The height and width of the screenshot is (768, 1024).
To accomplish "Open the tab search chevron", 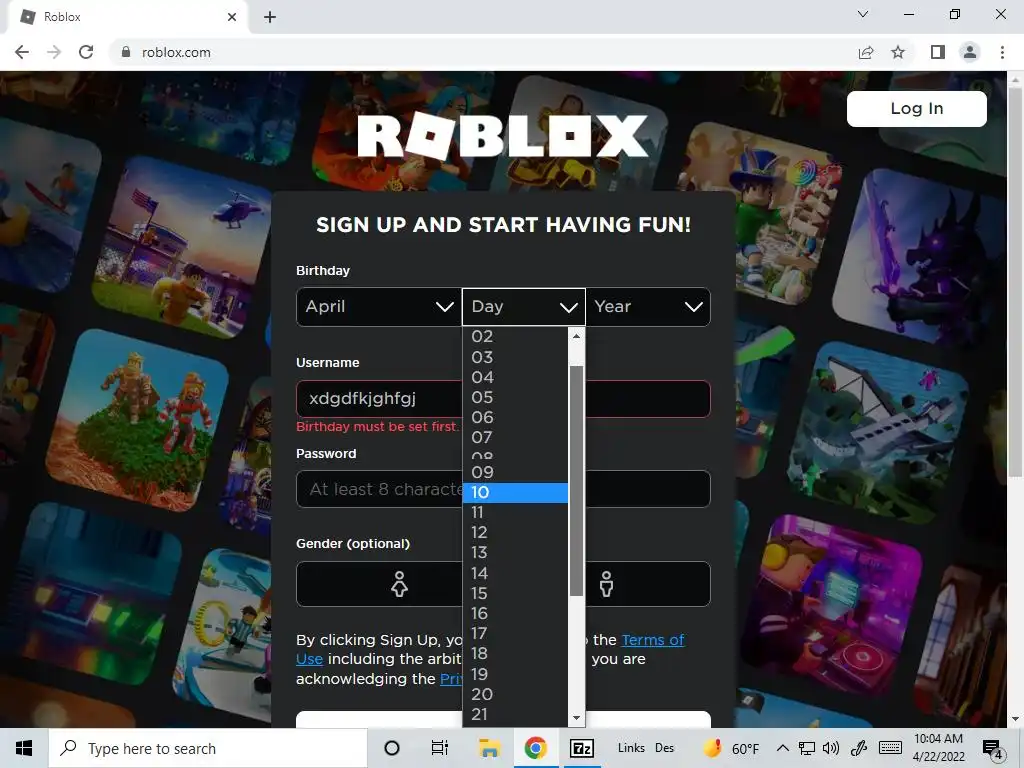I will pos(863,14).
